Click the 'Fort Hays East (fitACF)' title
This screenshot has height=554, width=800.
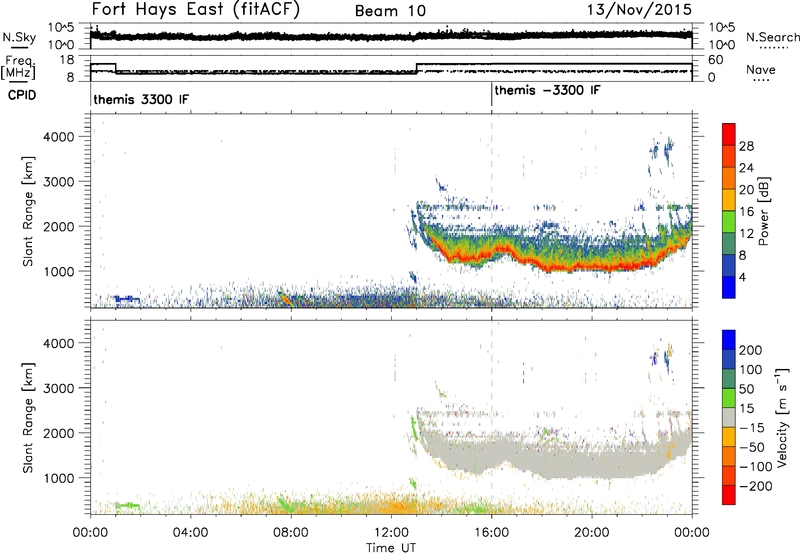[x=195, y=10]
